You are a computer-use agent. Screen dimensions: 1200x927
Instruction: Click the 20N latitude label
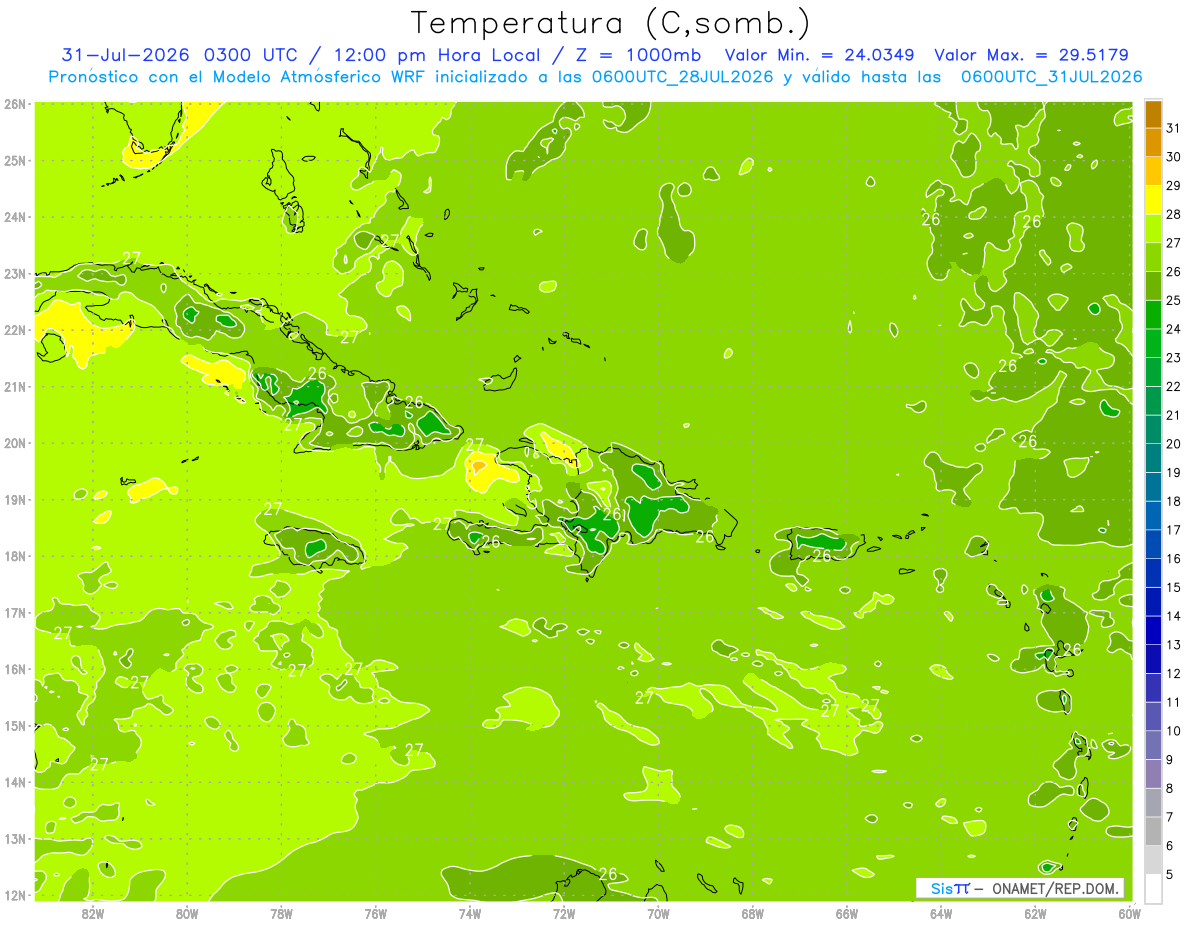15,443
